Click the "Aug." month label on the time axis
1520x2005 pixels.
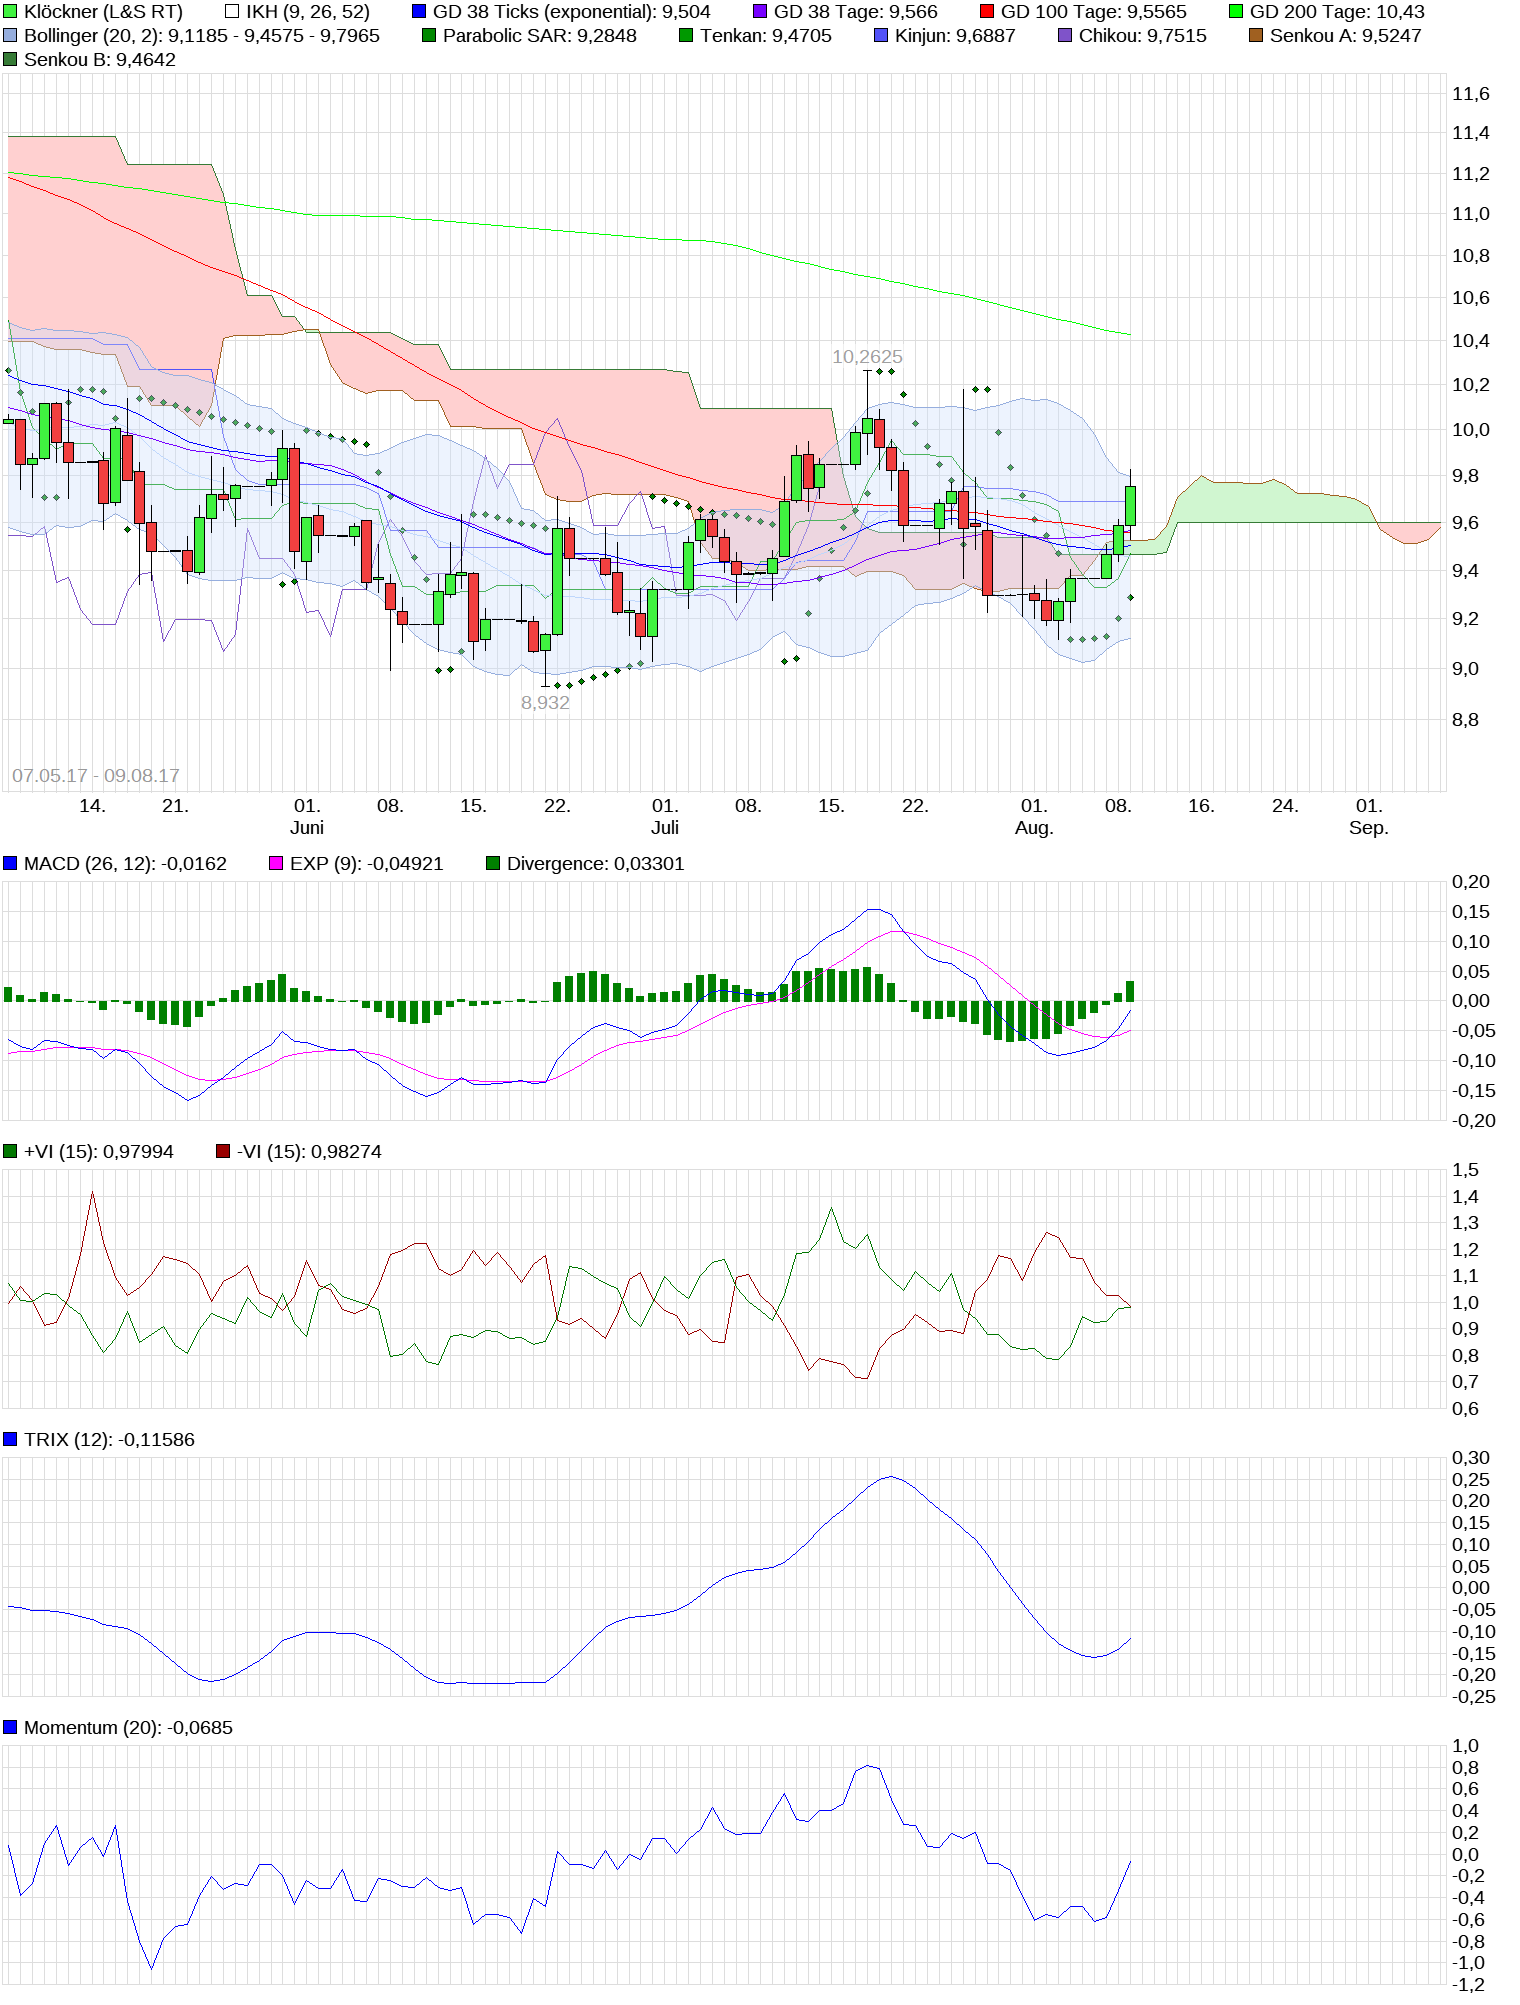tap(1034, 828)
